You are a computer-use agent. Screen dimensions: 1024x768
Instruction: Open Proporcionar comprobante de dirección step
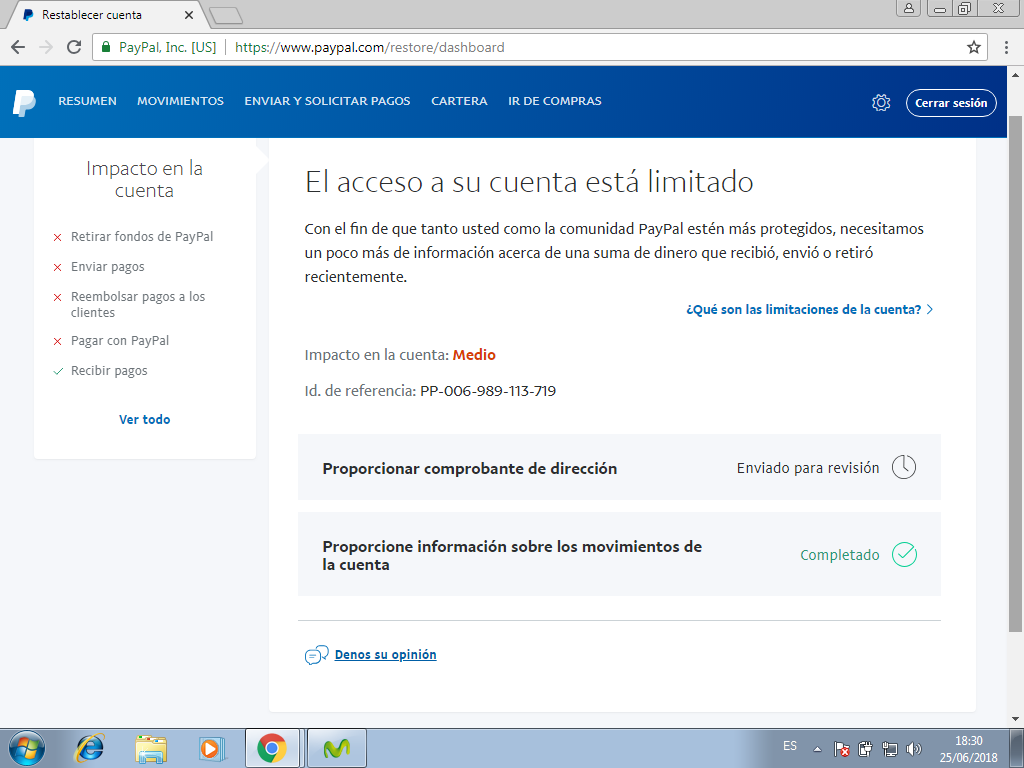pos(619,468)
